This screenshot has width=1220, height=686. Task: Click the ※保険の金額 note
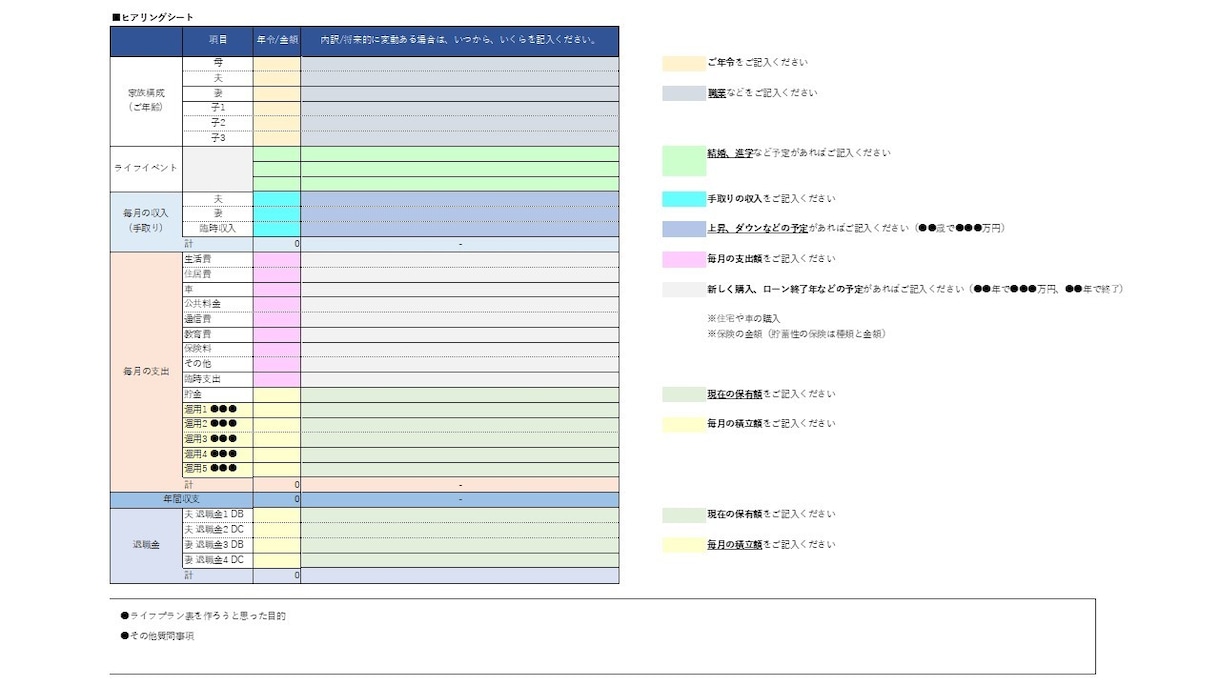pyautogui.click(x=796, y=334)
